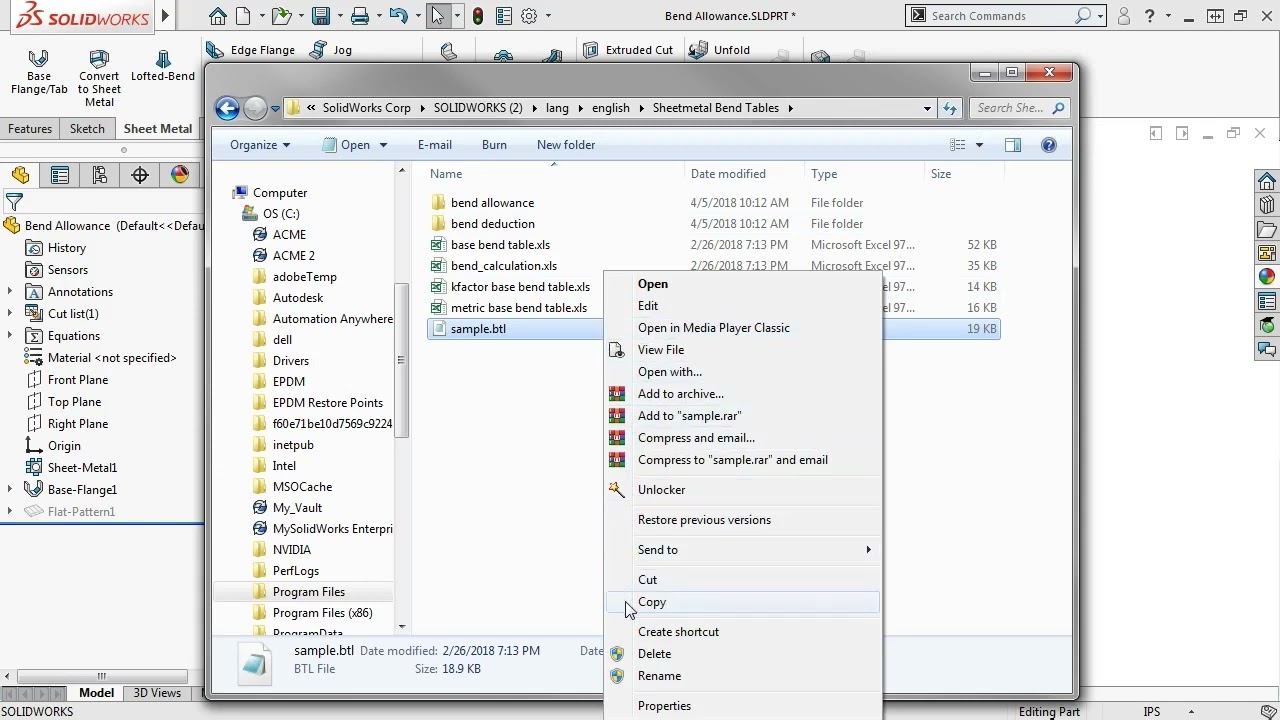Expand the SOLIDWORKS menu flyout arrow
The image size is (1280, 720).
(x=166, y=16)
